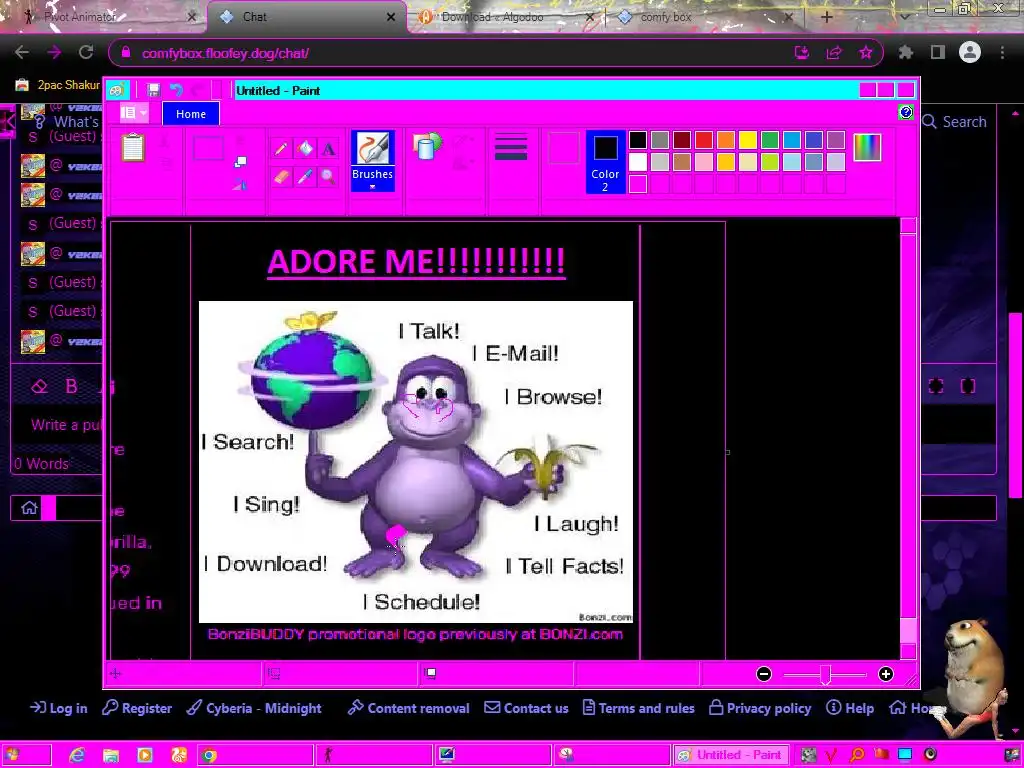Select the Color 2 box

[x=605, y=163]
